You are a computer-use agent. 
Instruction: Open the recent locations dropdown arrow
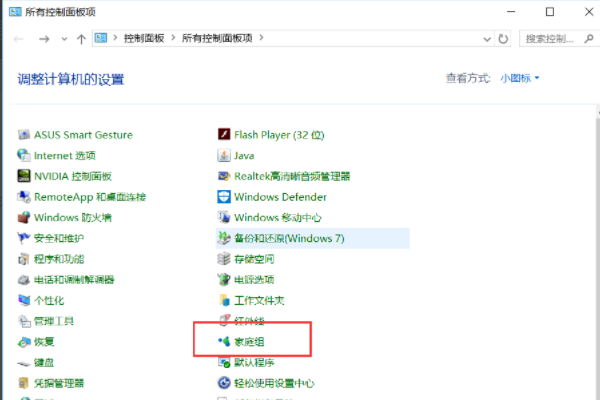click(64, 39)
